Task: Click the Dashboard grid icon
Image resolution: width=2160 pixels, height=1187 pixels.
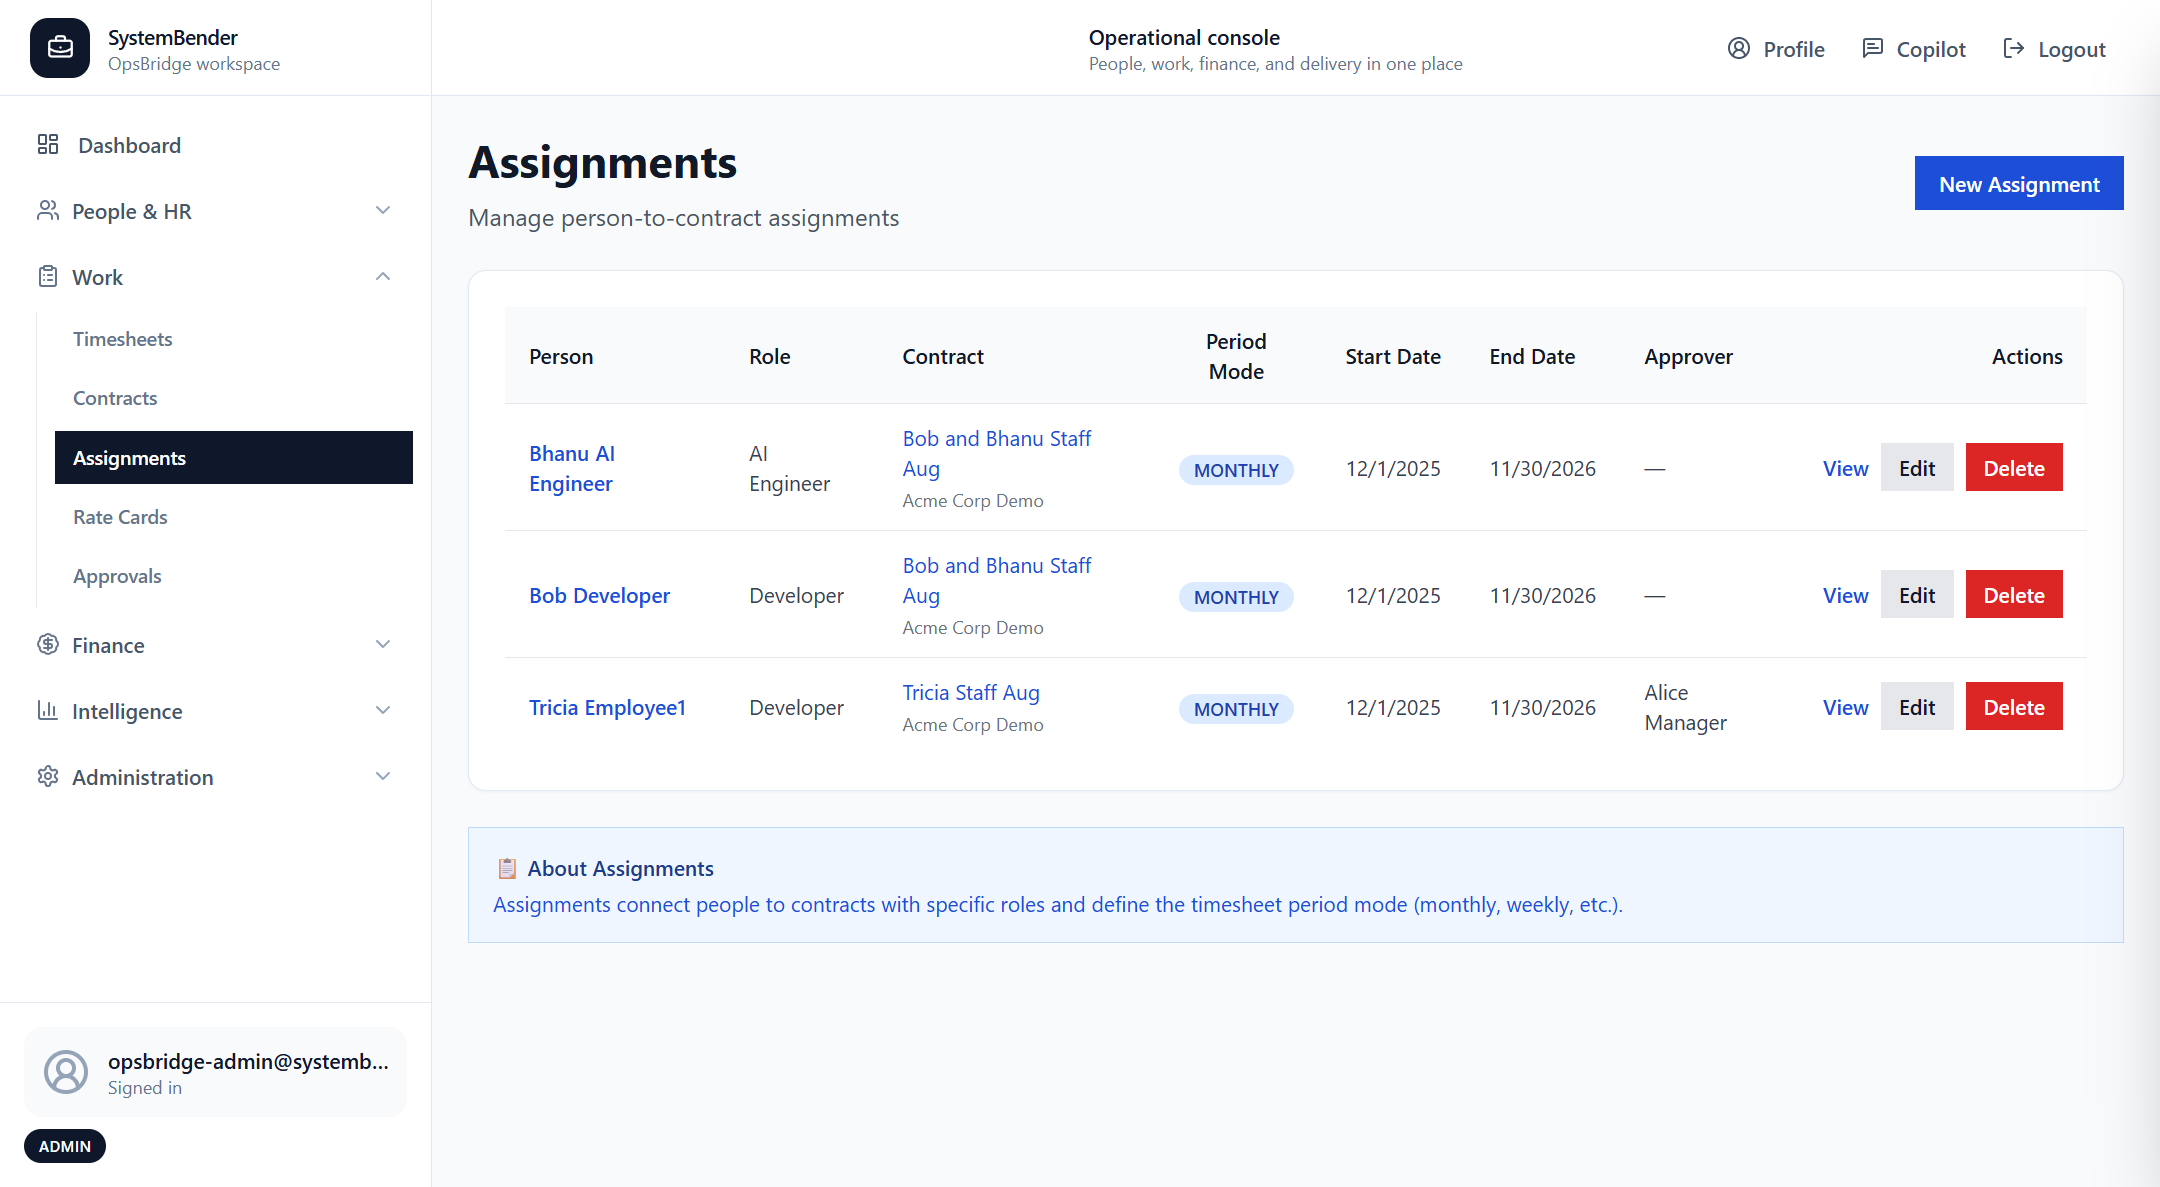Action: [48, 145]
